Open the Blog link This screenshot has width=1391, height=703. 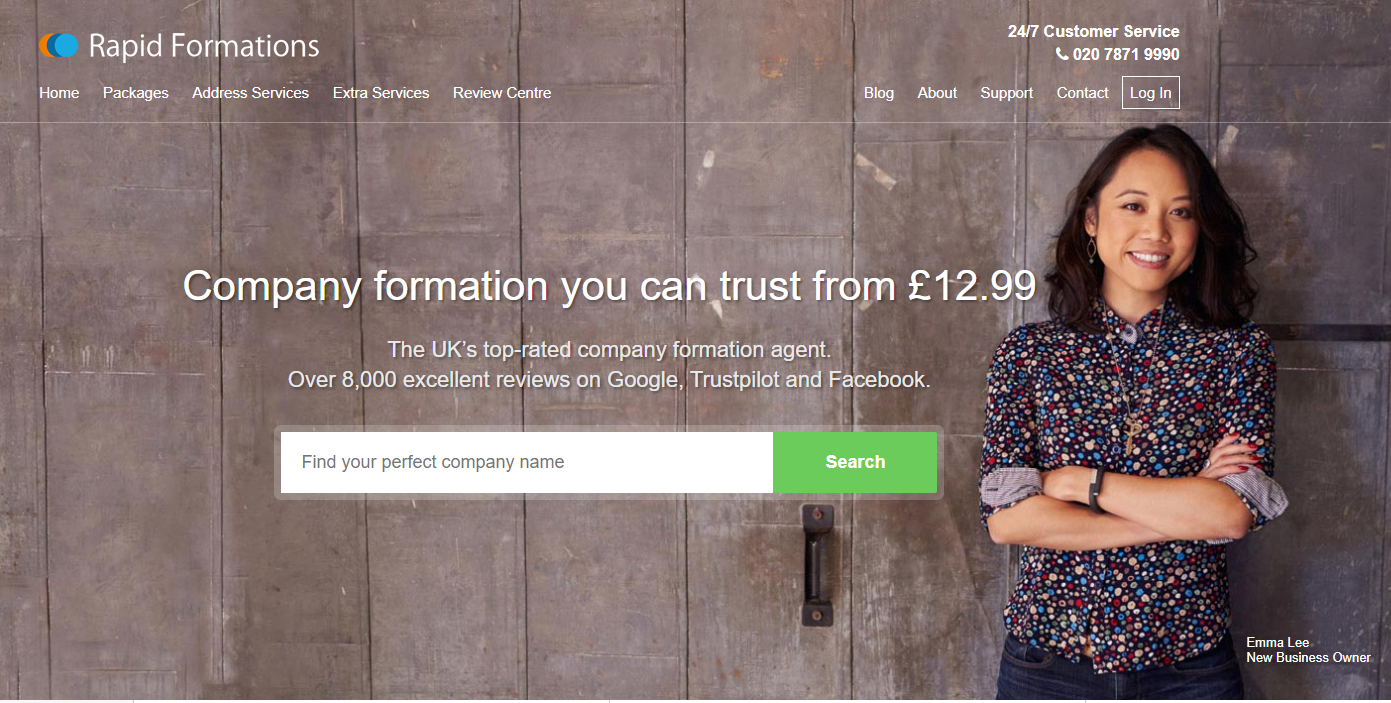coord(879,93)
